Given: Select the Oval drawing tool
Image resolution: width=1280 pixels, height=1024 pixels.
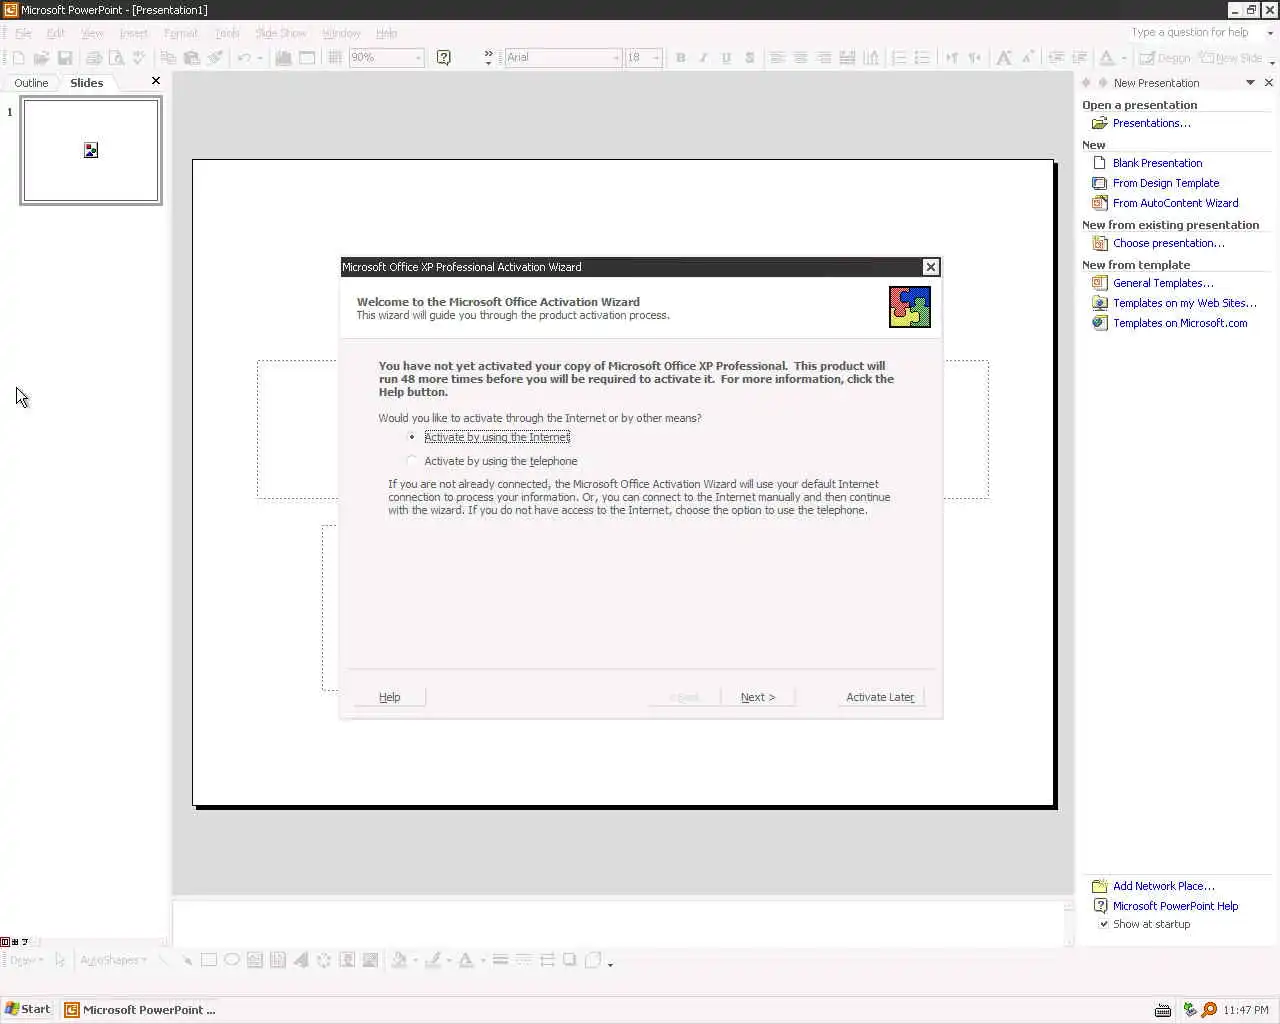Looking at the screenshot, I should click(x=232, y=960).
